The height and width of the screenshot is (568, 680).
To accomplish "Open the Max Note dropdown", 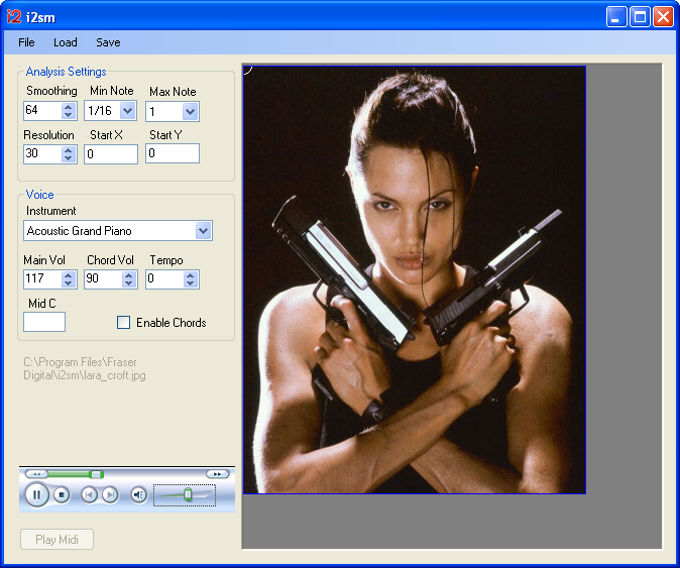I will pos(190,112).
